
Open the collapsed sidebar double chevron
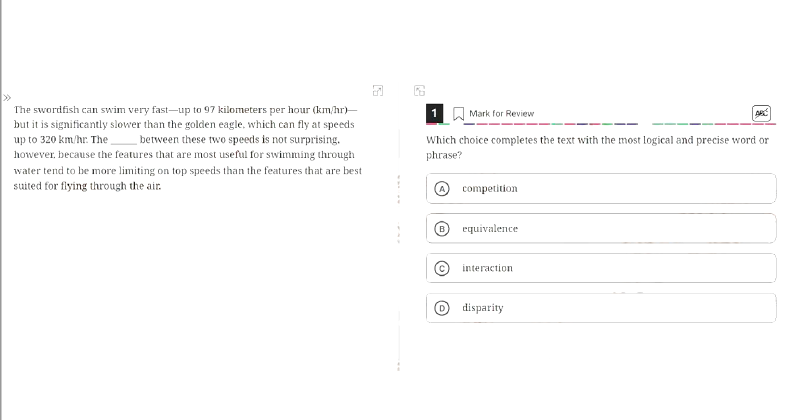click(7, 97)
